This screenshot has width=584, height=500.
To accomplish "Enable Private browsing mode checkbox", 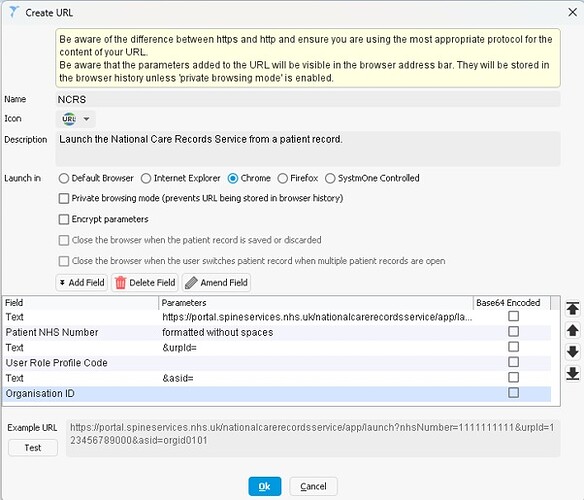I will point(64,198).
